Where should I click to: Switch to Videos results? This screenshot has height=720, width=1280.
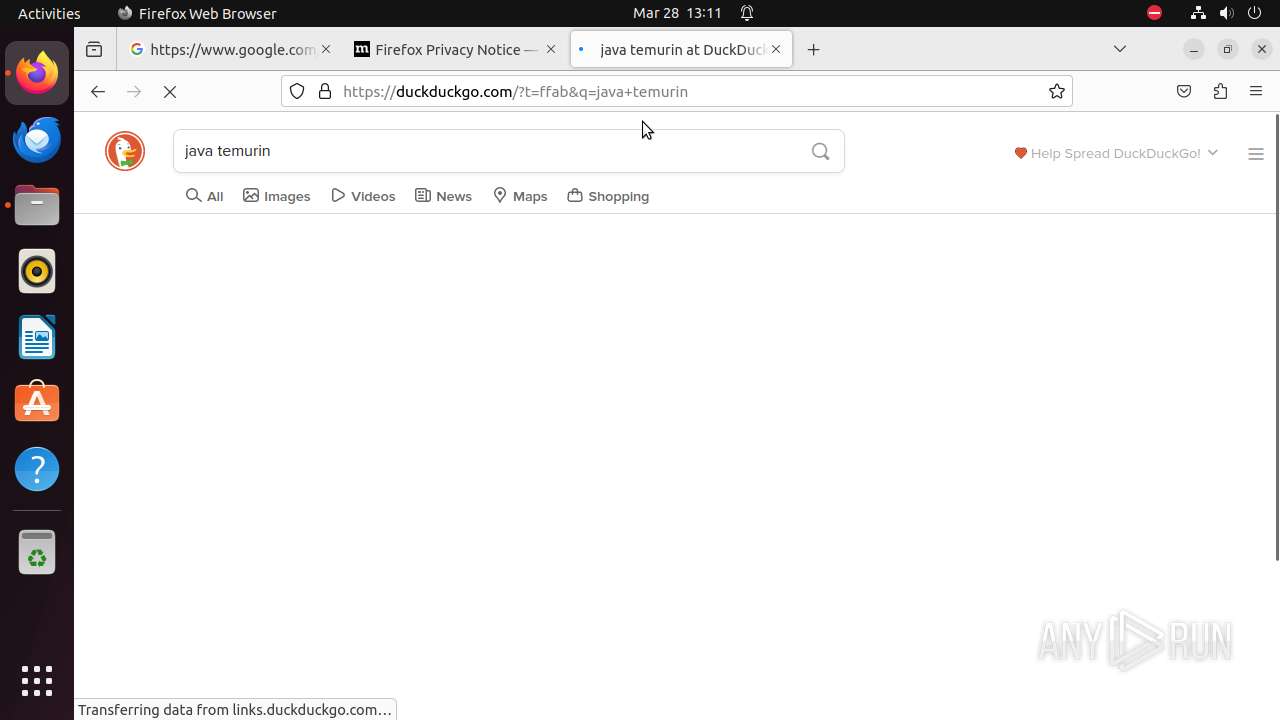point(364,196)
